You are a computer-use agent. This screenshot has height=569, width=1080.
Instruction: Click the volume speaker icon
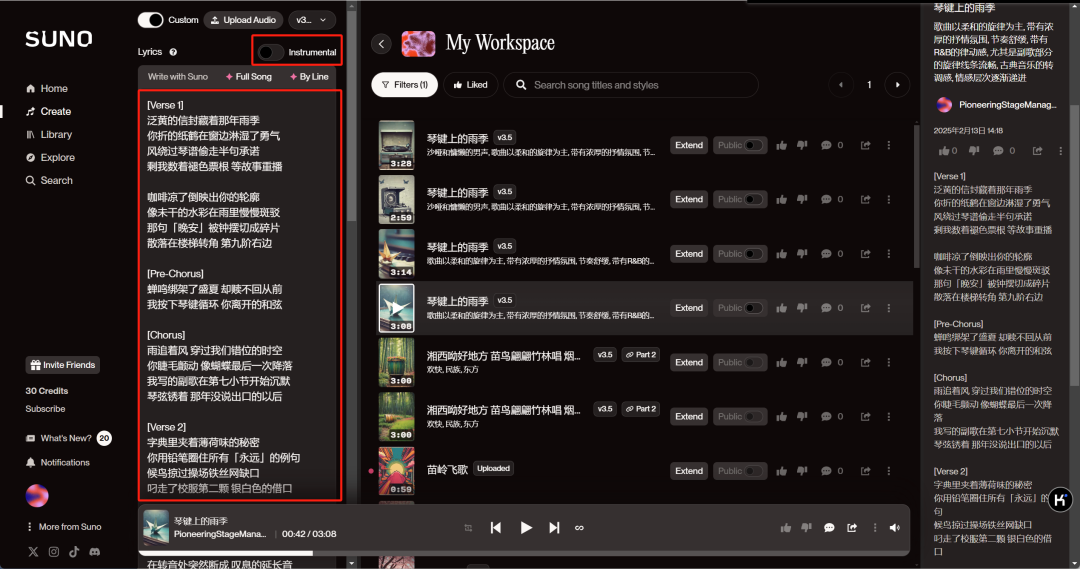[x=894, y=528]
